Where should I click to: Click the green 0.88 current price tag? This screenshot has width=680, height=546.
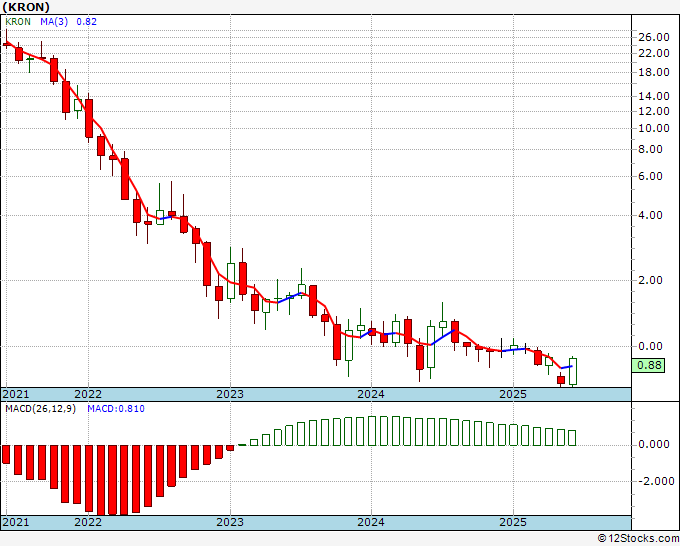tap(648, 365)
